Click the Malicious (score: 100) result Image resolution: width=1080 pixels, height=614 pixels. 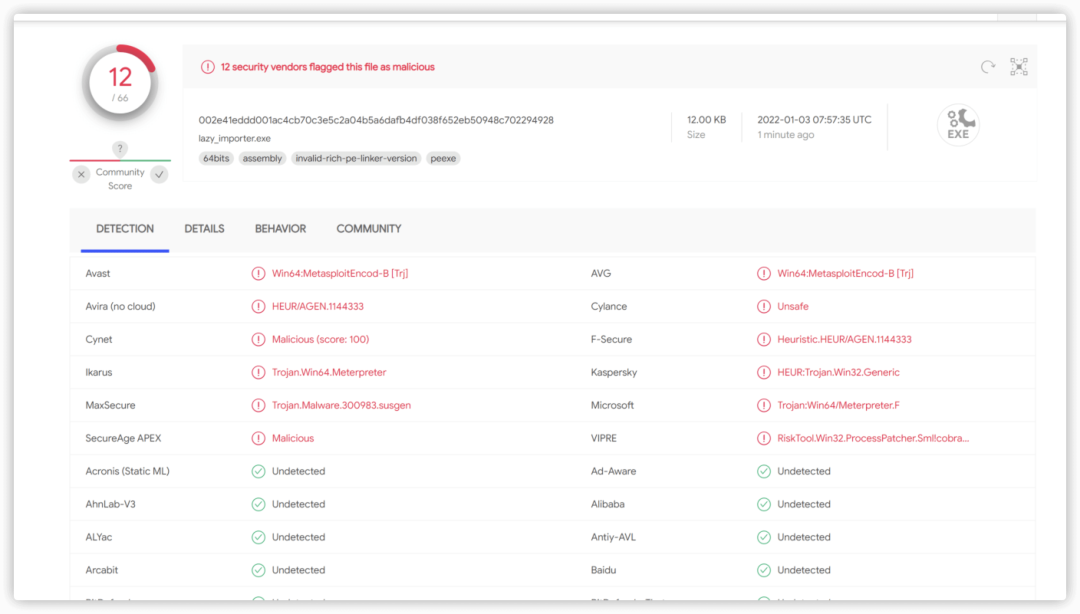click(x=320, y=340)
